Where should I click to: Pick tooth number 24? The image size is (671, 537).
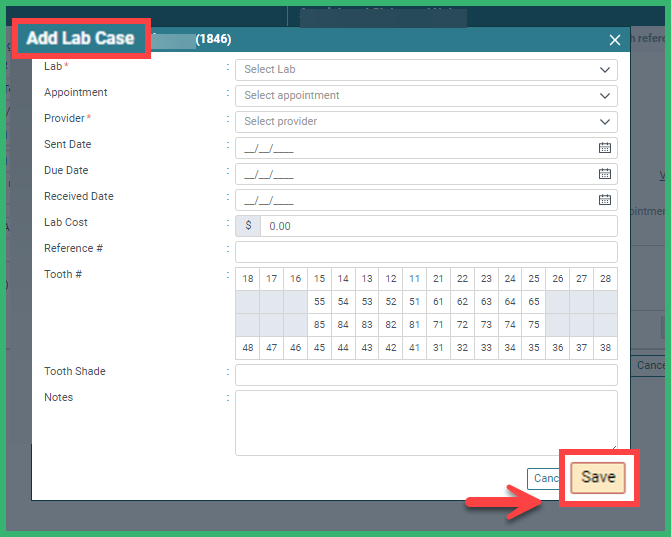click(510, 279)
